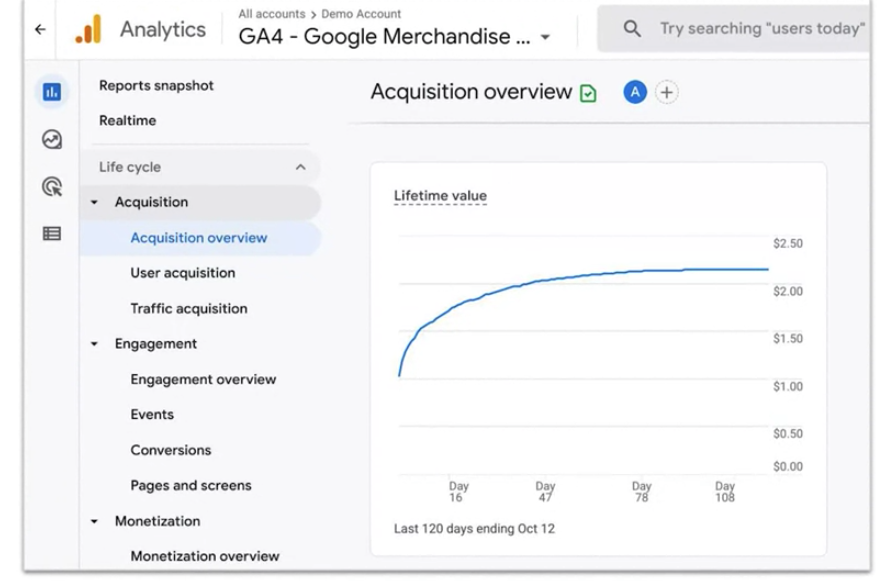Add a comparison with plus icon
This screenshot has width=878, height=581.
tap(666, 92)
